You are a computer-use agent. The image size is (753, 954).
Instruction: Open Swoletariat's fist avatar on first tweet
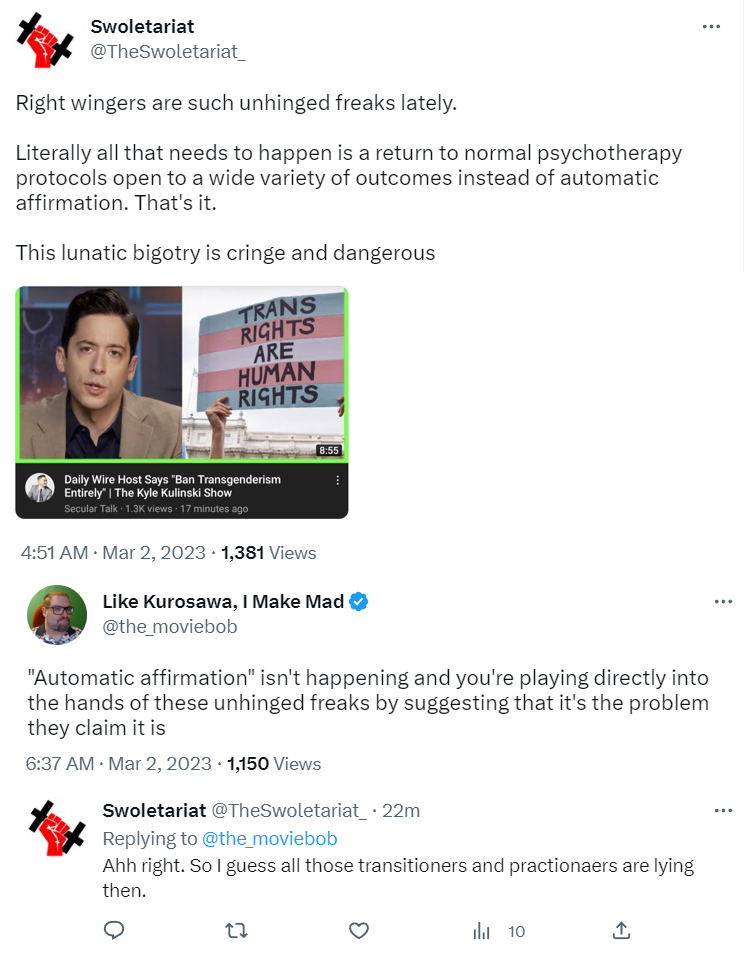(45, 40)
